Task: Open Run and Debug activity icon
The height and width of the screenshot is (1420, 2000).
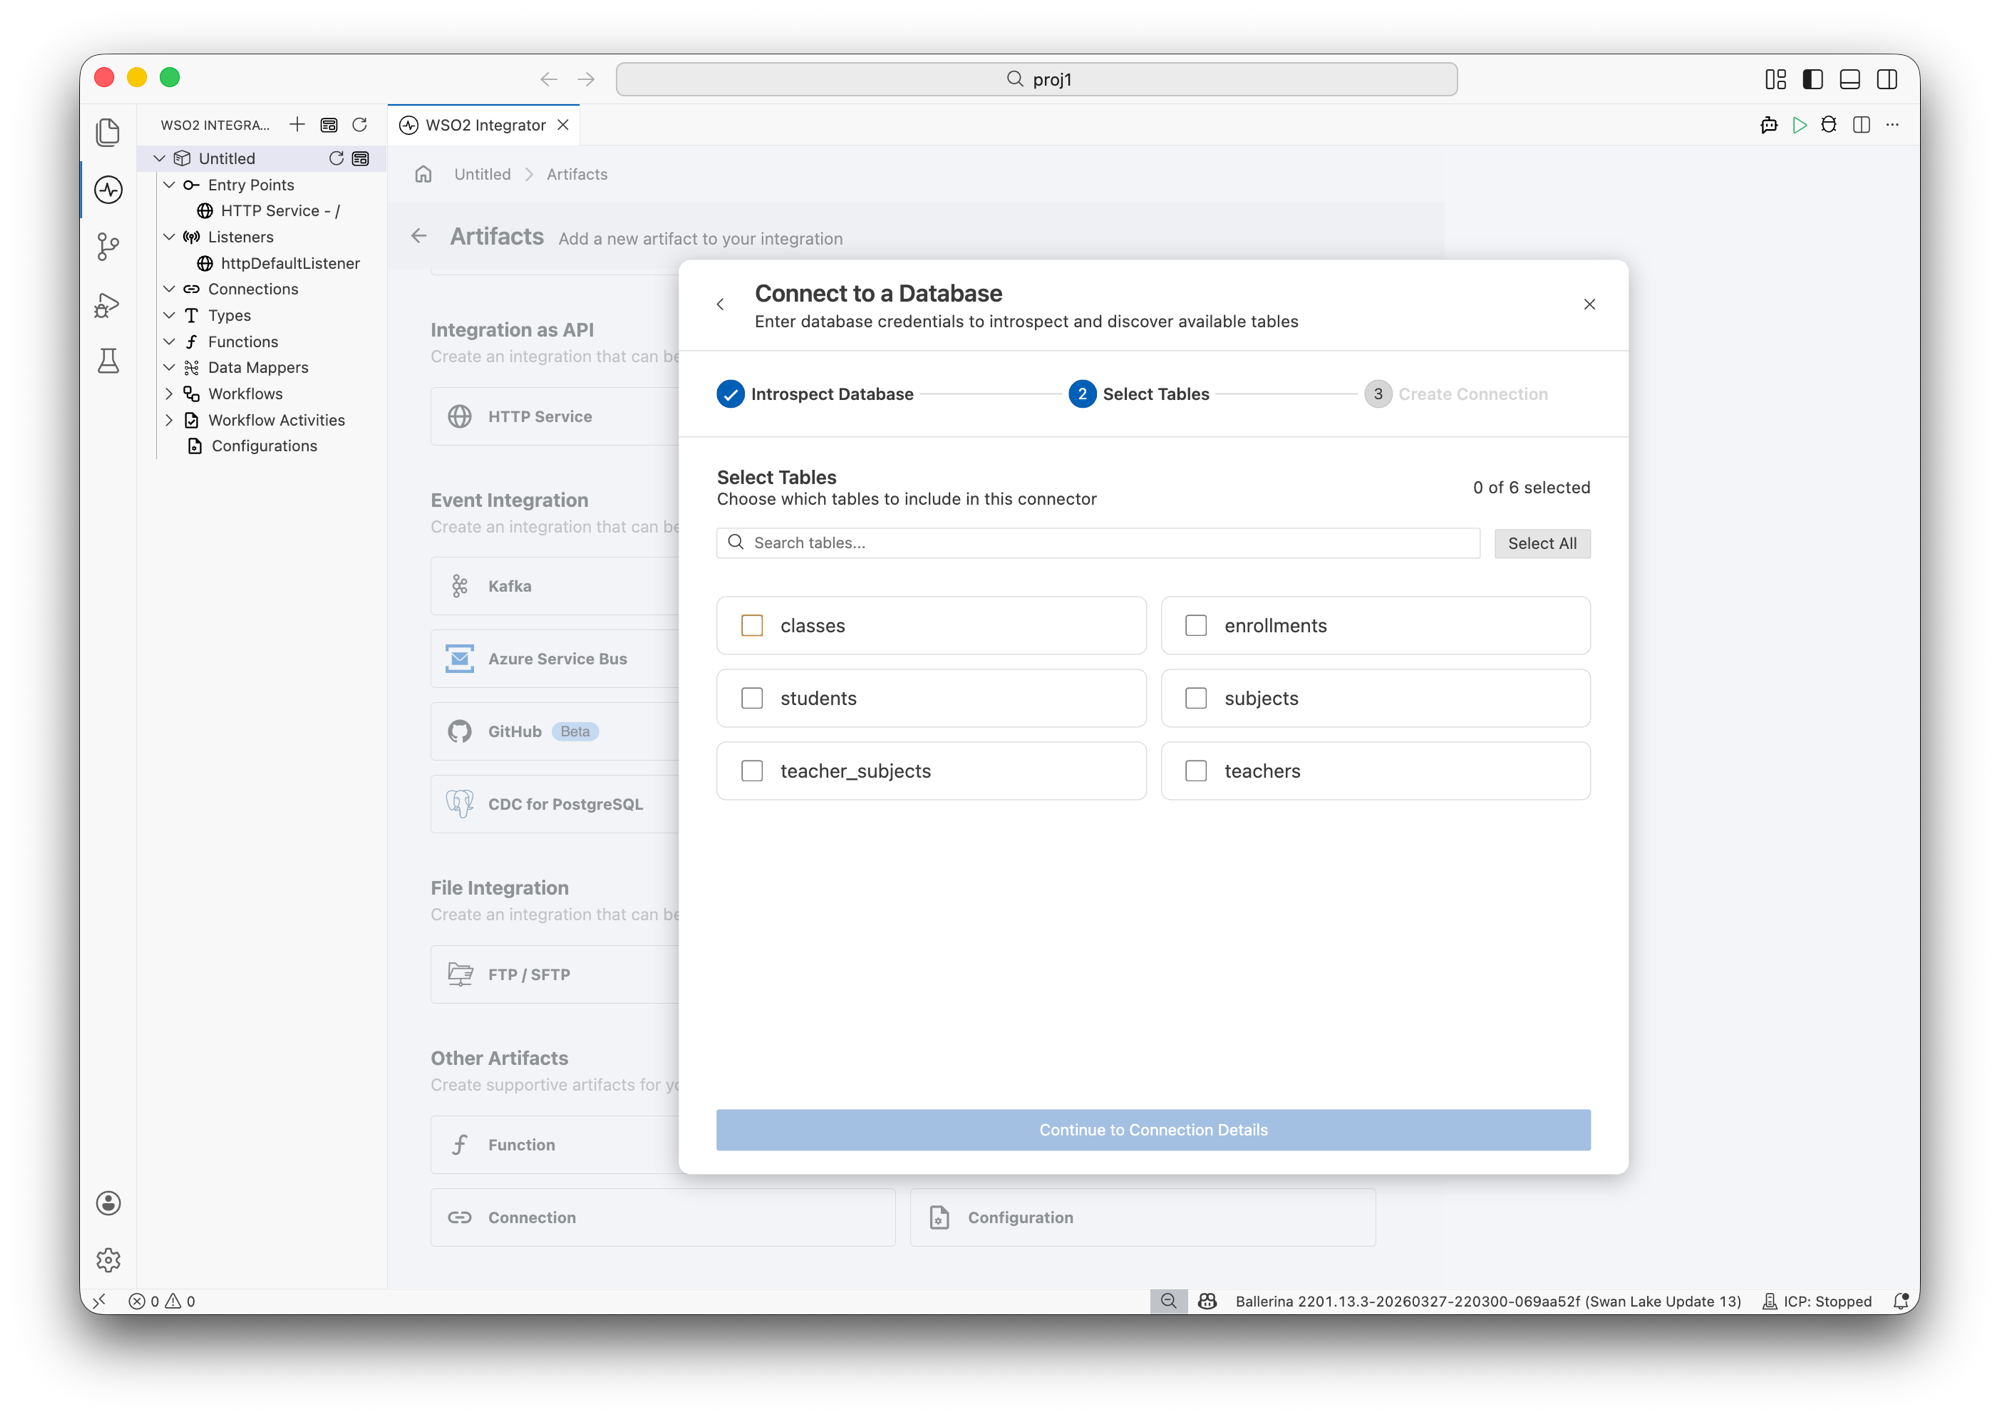Action: click(108, 304)
